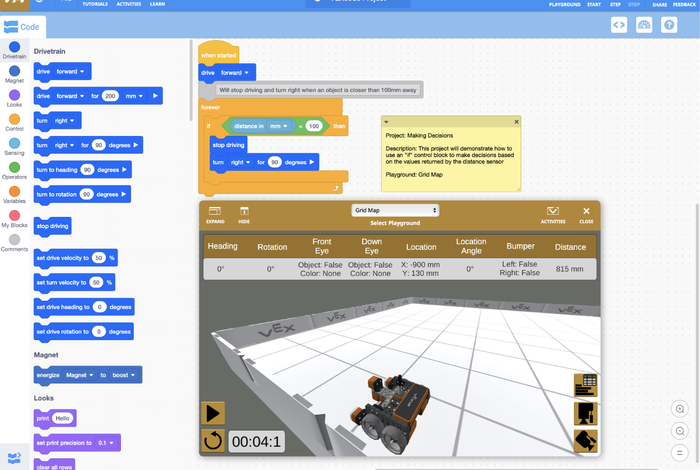Viewport: 700px width, 470px height.
Task: Open the Learn menu
Action: 157,4
